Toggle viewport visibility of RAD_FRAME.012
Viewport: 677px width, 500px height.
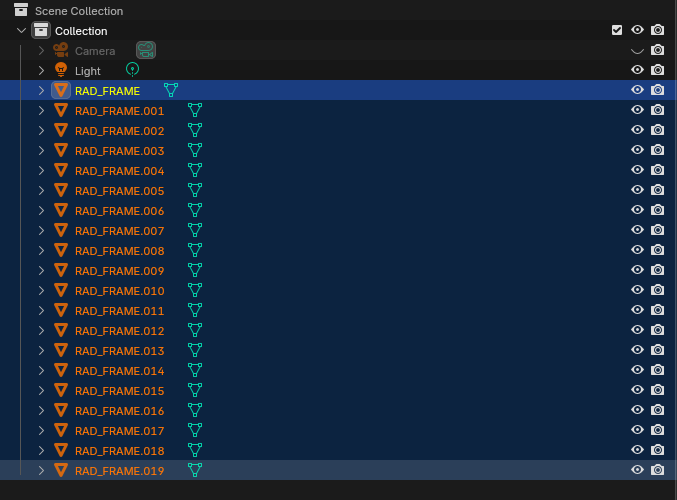pos(637,330)
